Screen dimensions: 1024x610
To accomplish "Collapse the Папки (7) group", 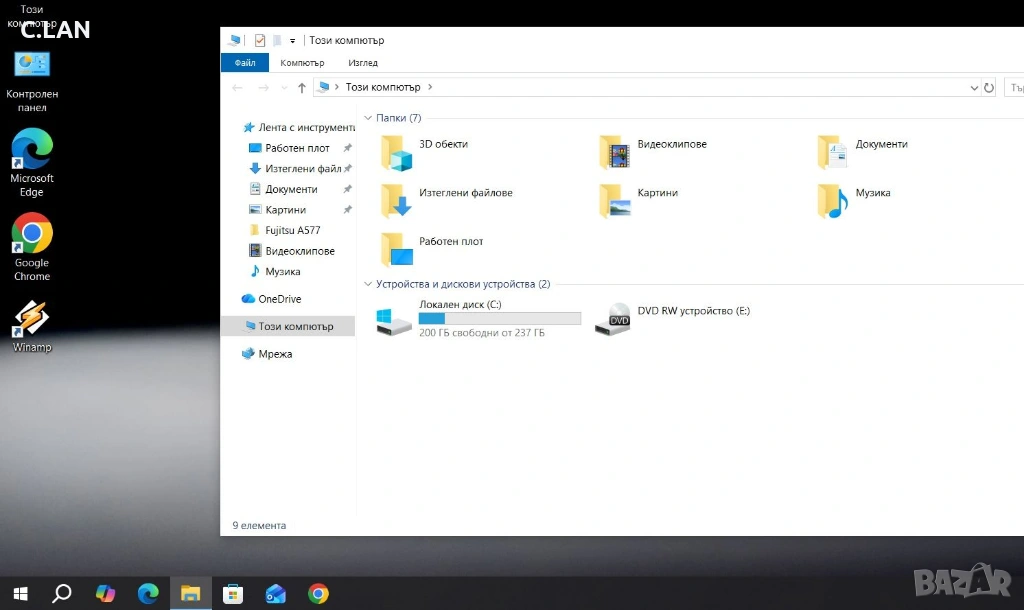I will [368, 118].
